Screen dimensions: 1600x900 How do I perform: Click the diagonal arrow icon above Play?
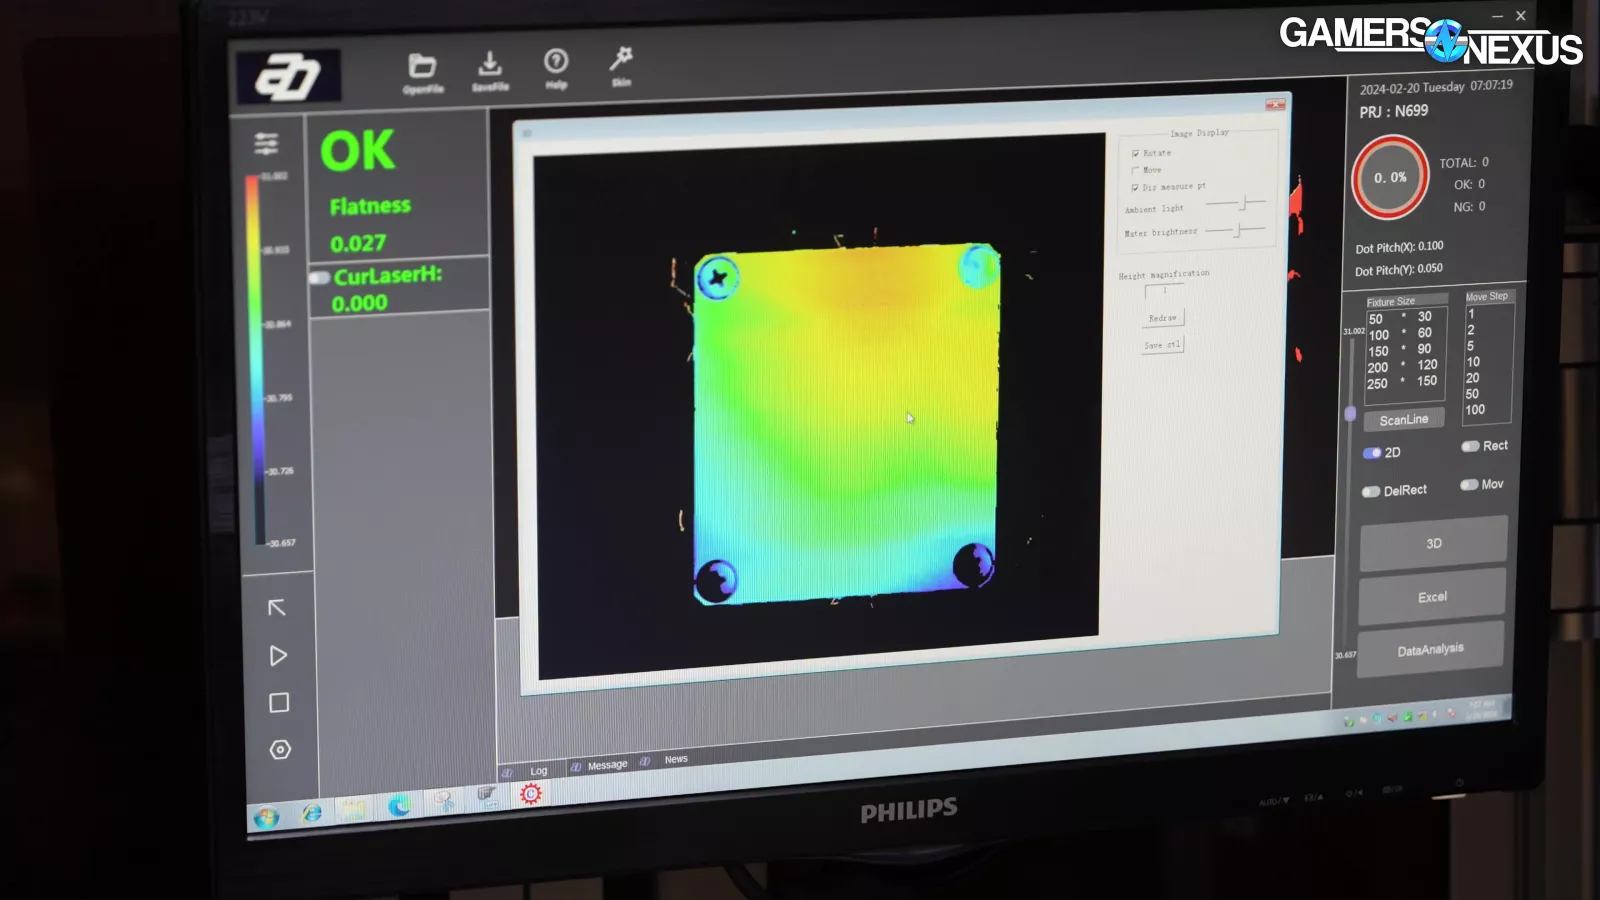pyautogui.click(x=277, y=608)
